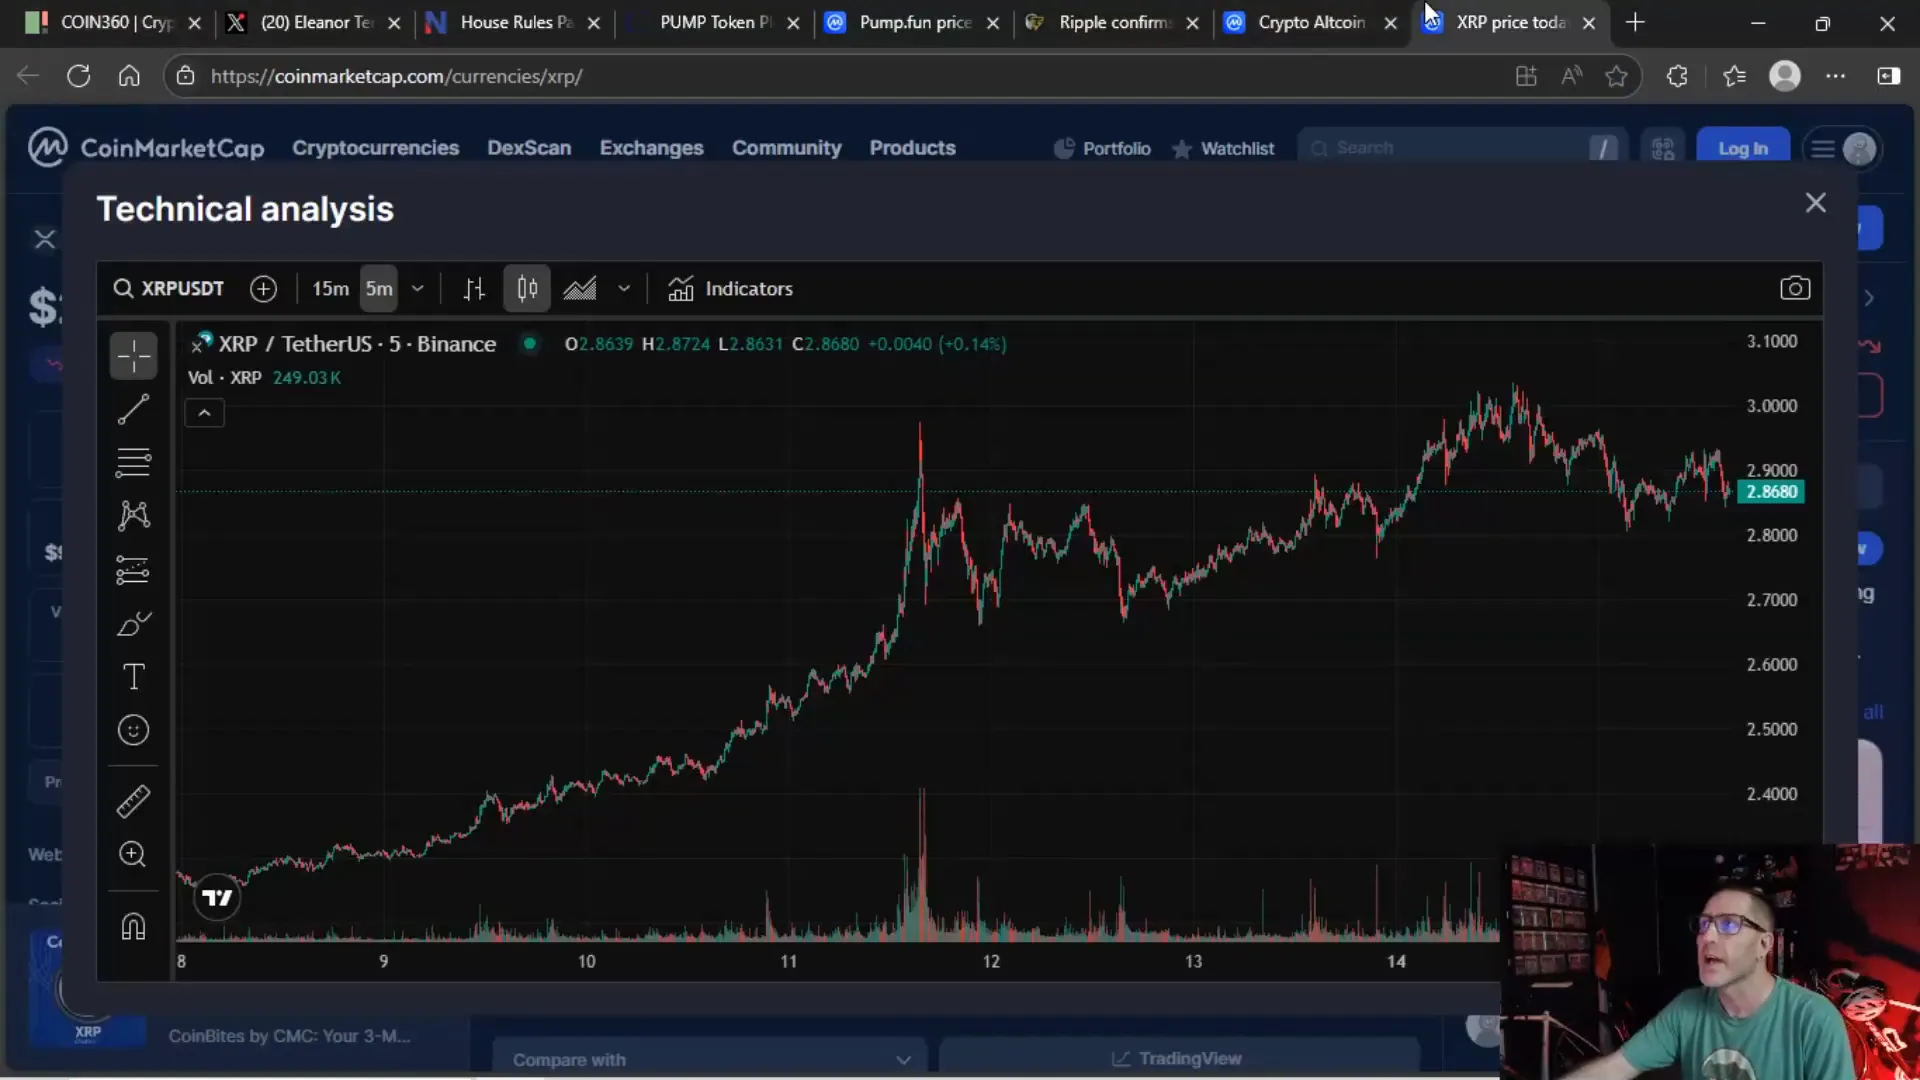Collapse the indicator legend with caret
This screenshot has width=1920, height=1080.
point(204,413)
